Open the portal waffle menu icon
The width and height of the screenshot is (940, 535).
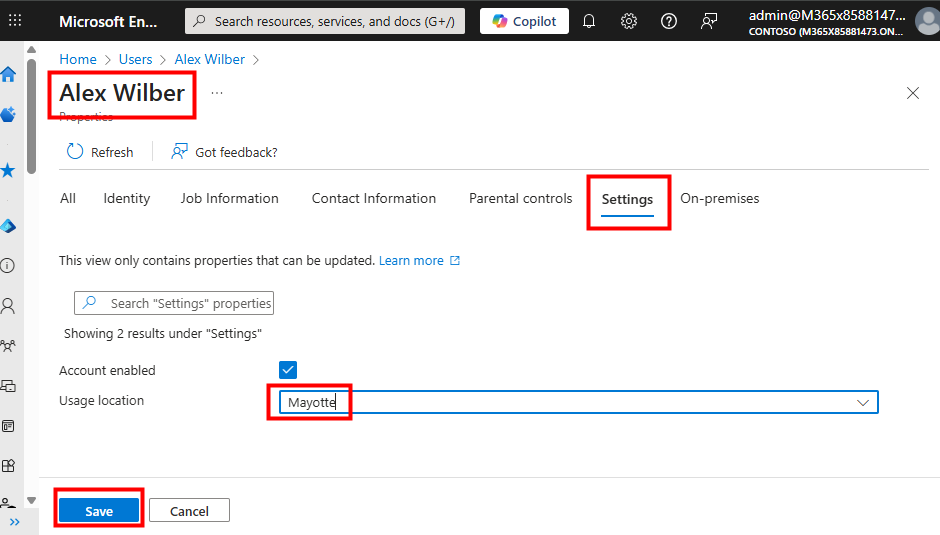15,20
